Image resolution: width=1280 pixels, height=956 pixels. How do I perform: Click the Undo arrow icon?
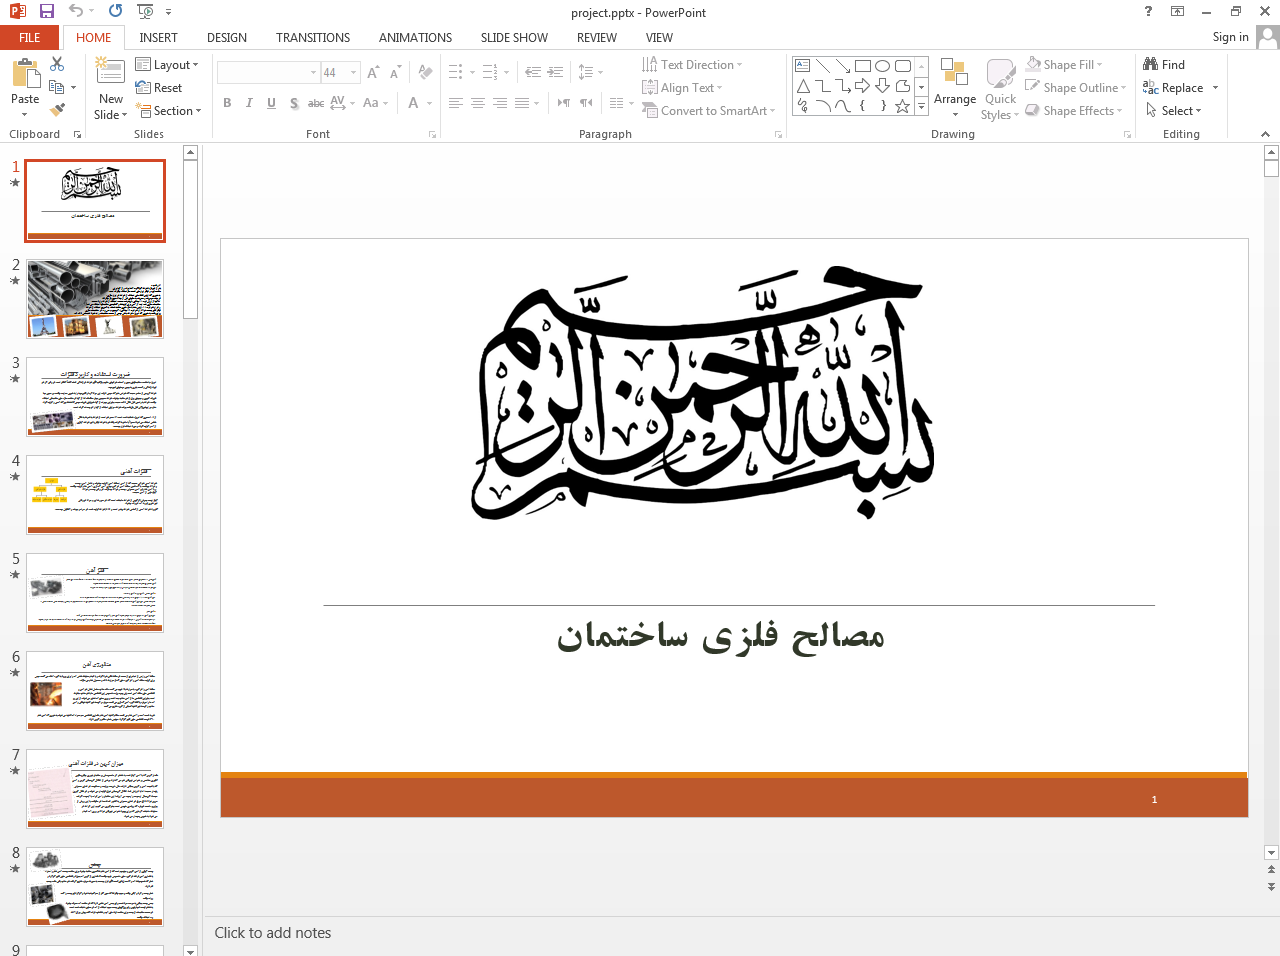(76, 11)
